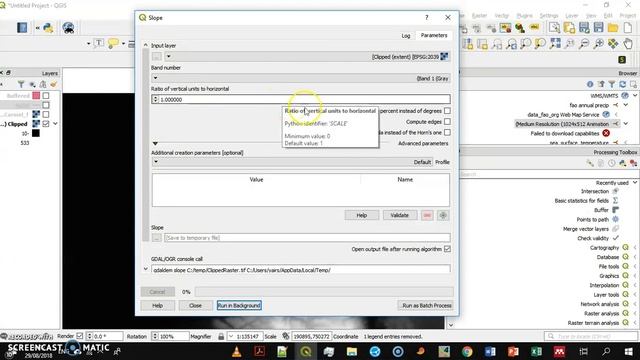Click the Save Project As icon
Screen dimensions: 640x360
[x=584, y=28]
